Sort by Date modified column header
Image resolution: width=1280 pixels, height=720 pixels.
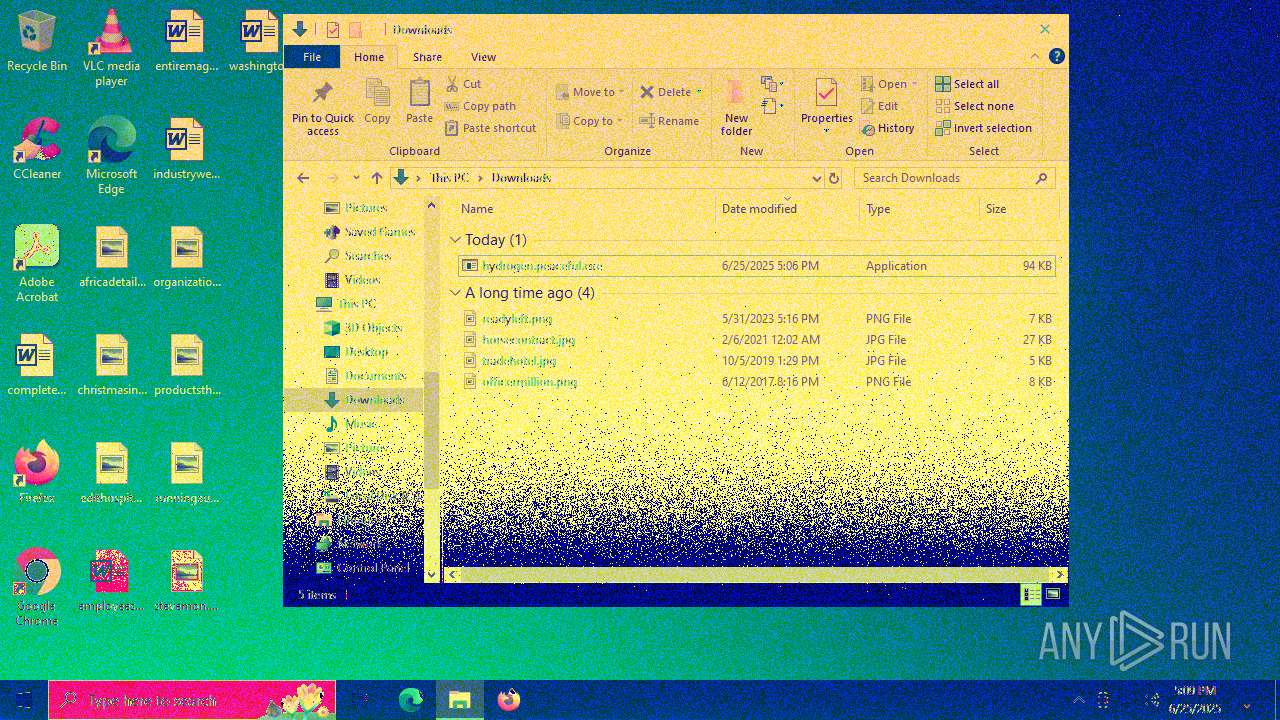788,209
